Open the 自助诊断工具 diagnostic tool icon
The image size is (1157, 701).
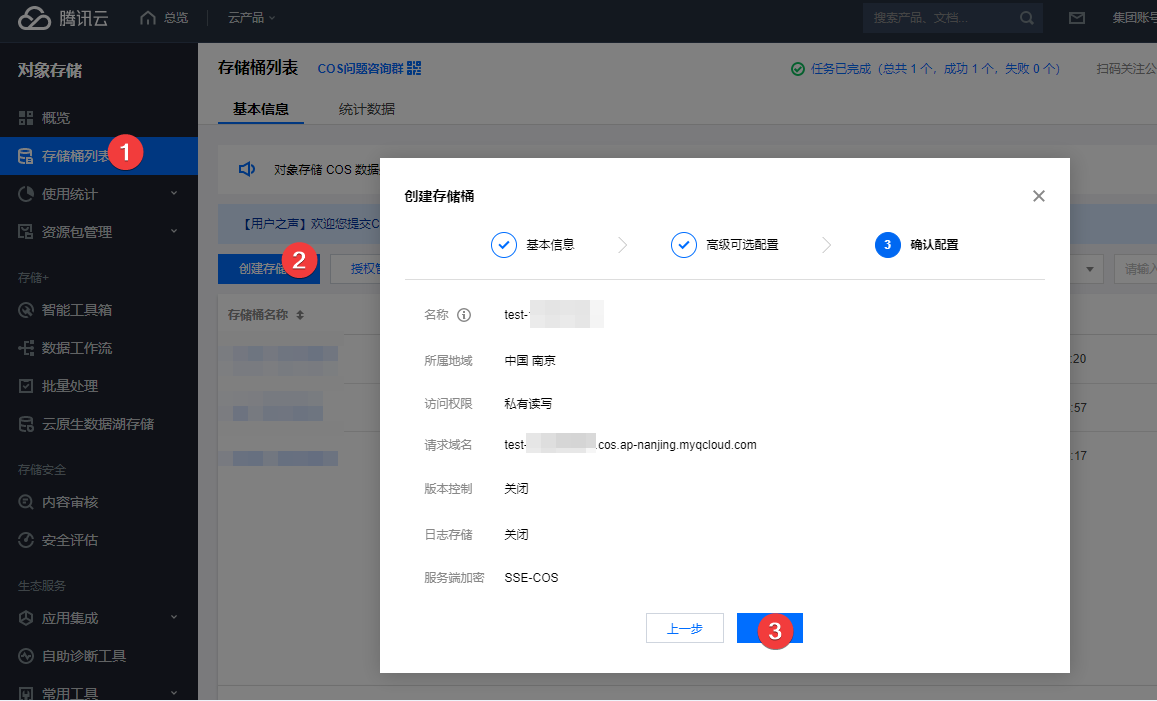[x=27, y=655]
